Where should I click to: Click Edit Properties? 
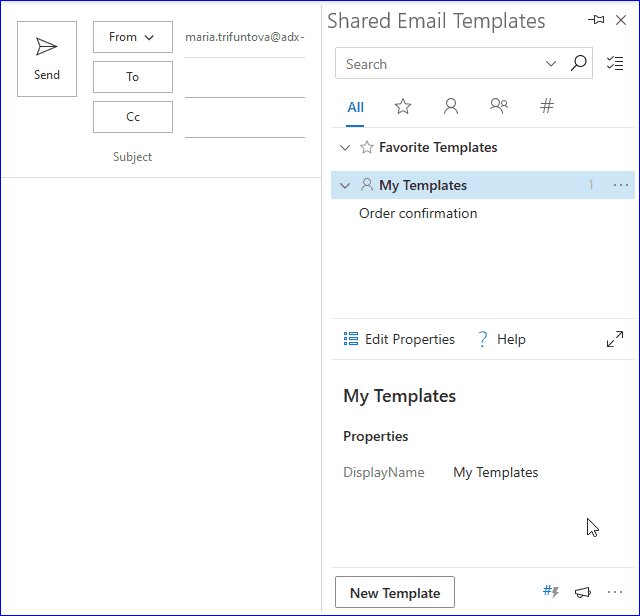(399, 339)
